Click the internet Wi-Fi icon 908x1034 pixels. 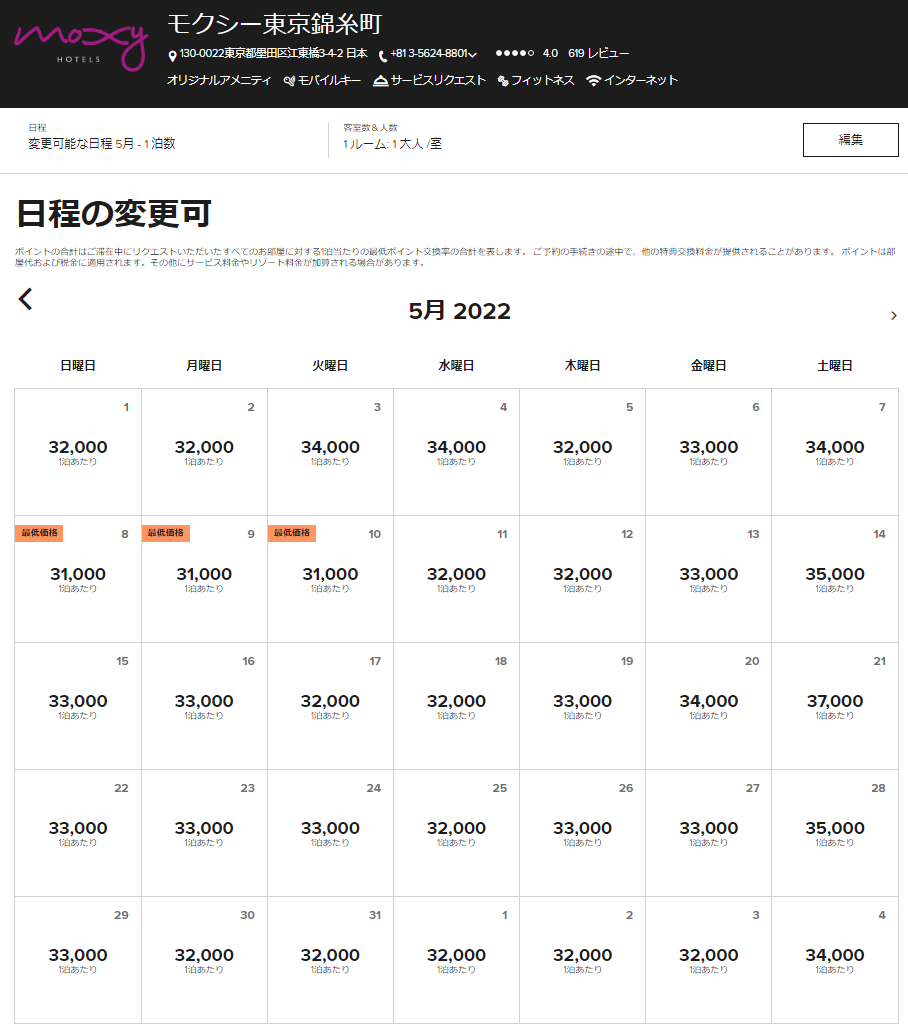tap(594, 81)
